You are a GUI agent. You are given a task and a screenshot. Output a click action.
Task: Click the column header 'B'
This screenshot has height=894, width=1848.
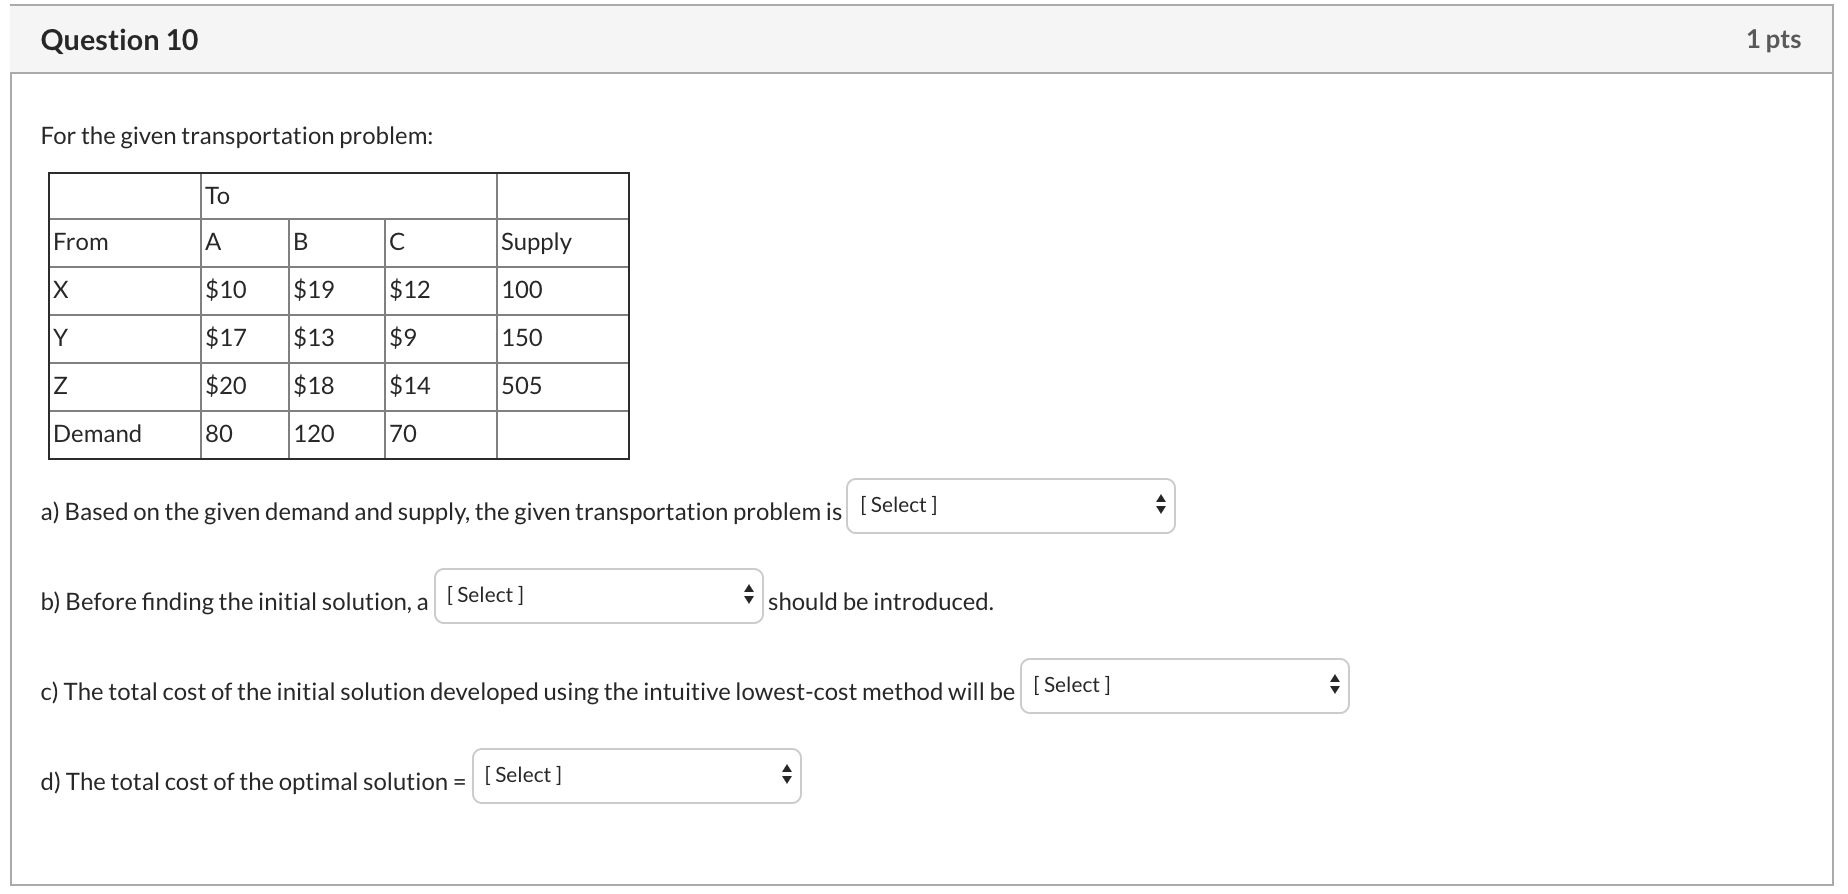[301, 242]
